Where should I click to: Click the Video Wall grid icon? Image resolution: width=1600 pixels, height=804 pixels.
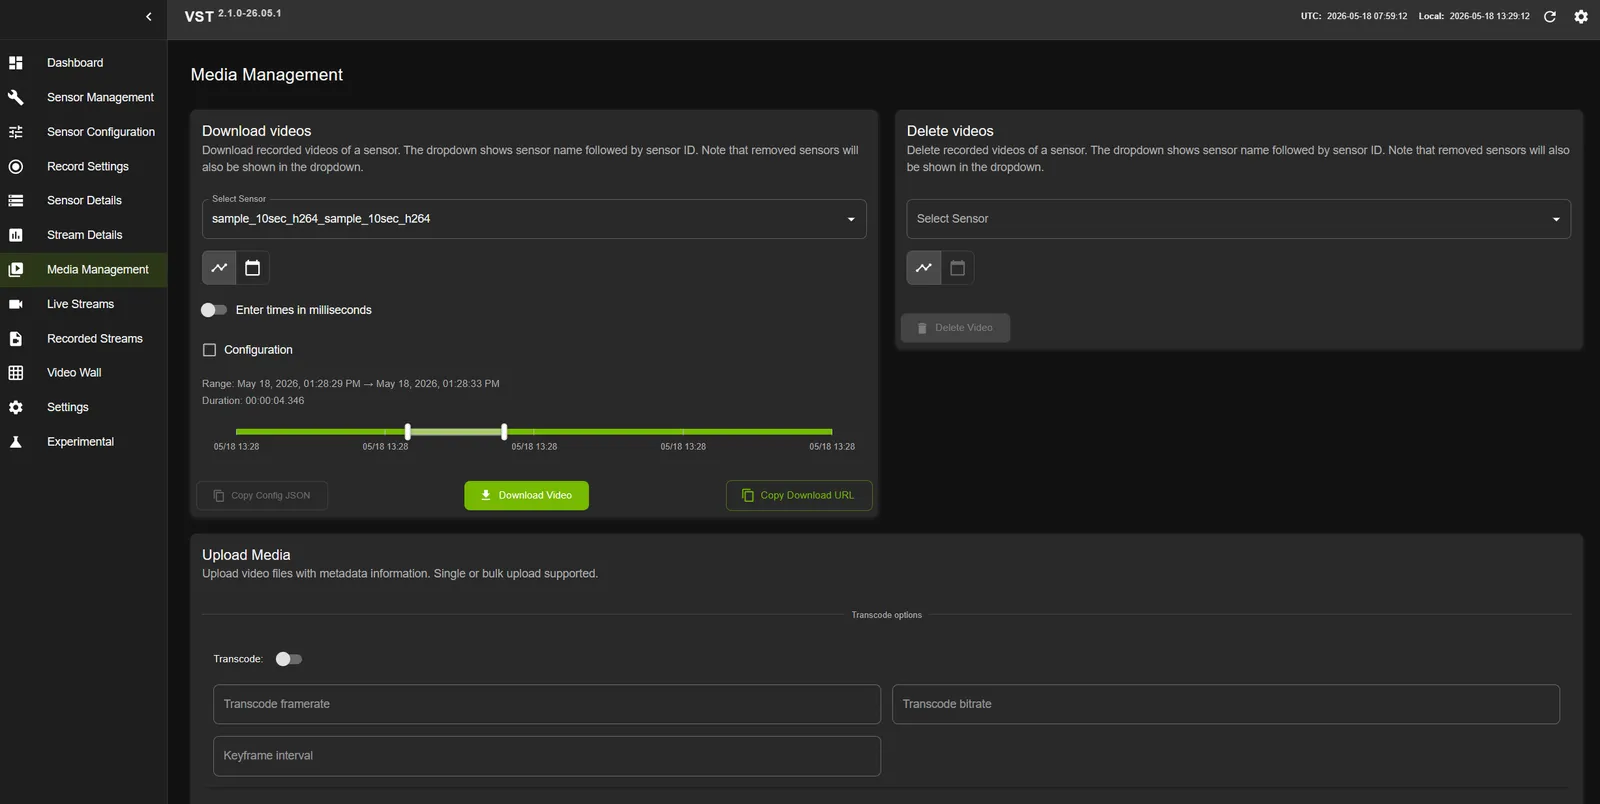click(x=16, y=373)
